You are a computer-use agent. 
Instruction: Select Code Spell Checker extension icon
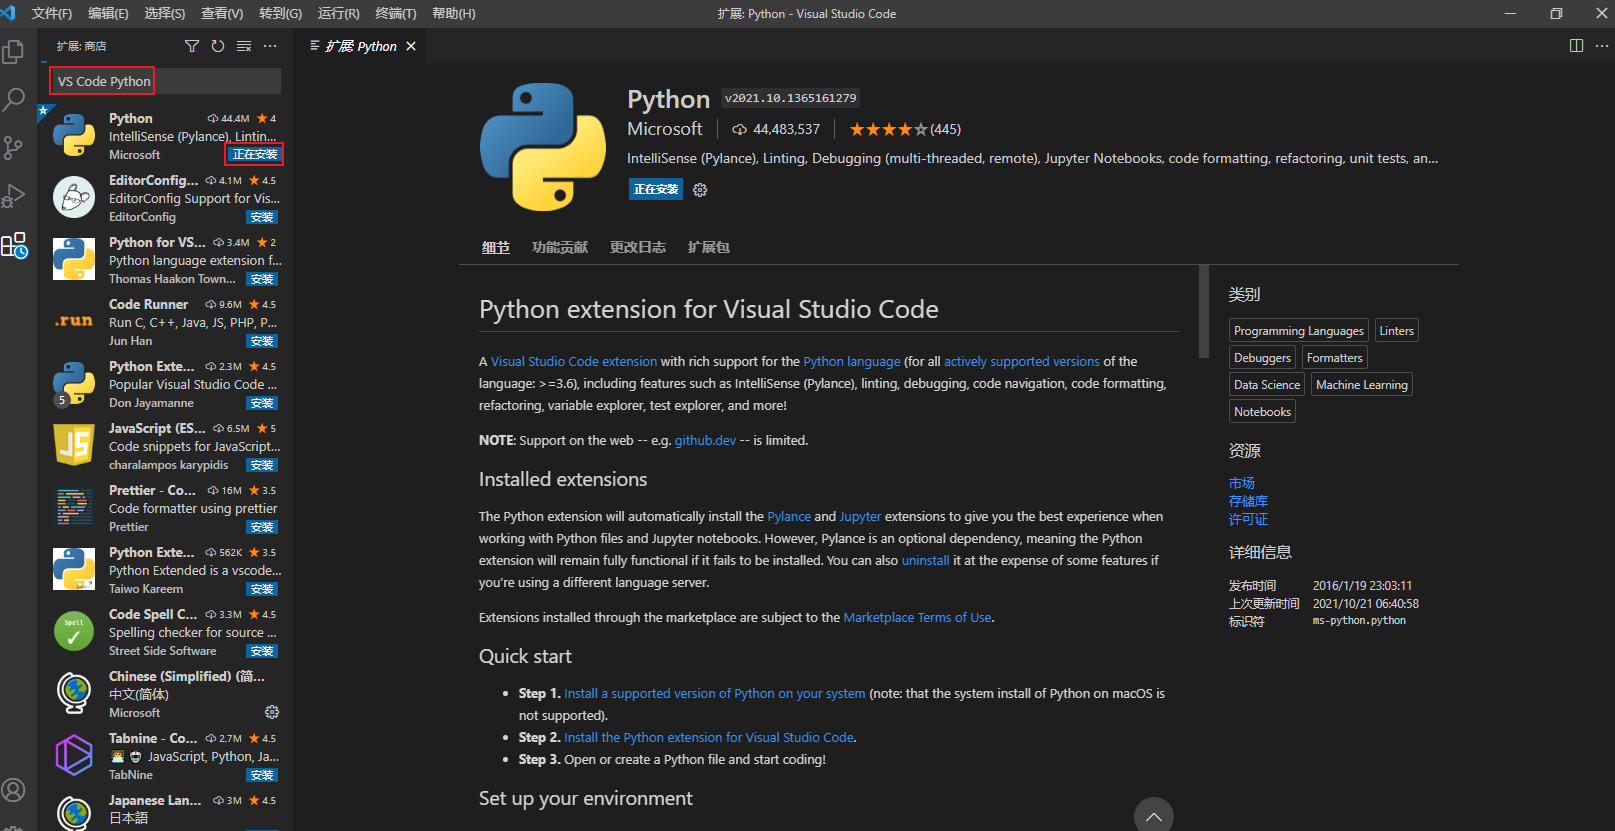coord(74,631)
